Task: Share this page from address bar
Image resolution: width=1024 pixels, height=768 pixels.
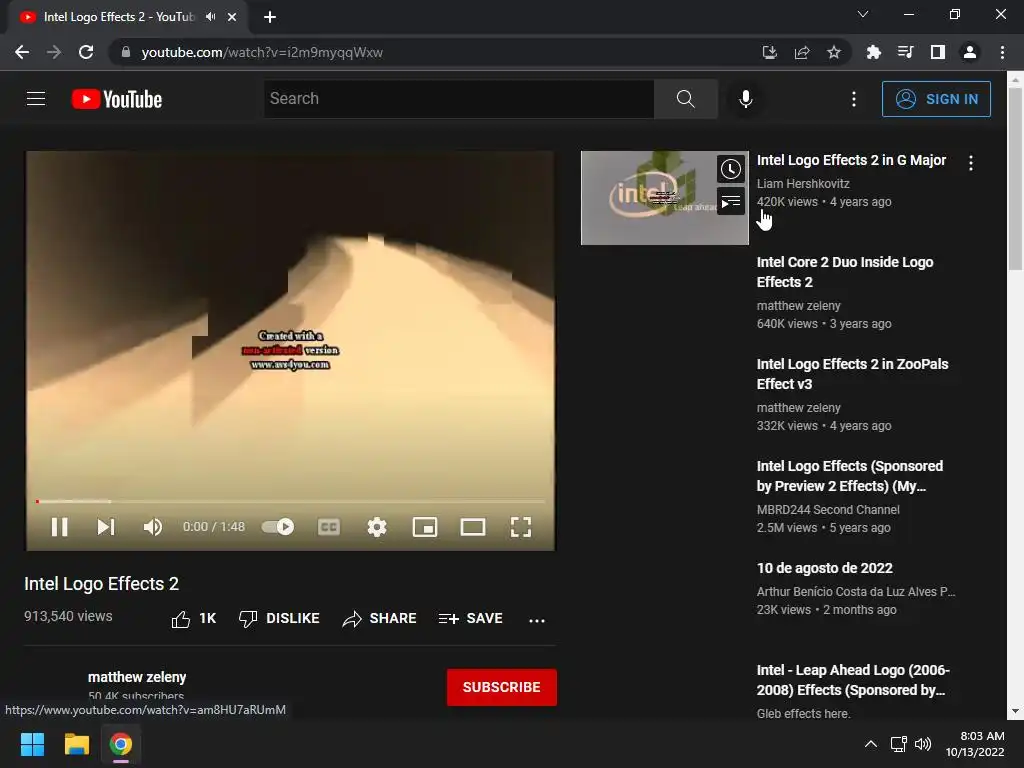Action: (802, 52)
